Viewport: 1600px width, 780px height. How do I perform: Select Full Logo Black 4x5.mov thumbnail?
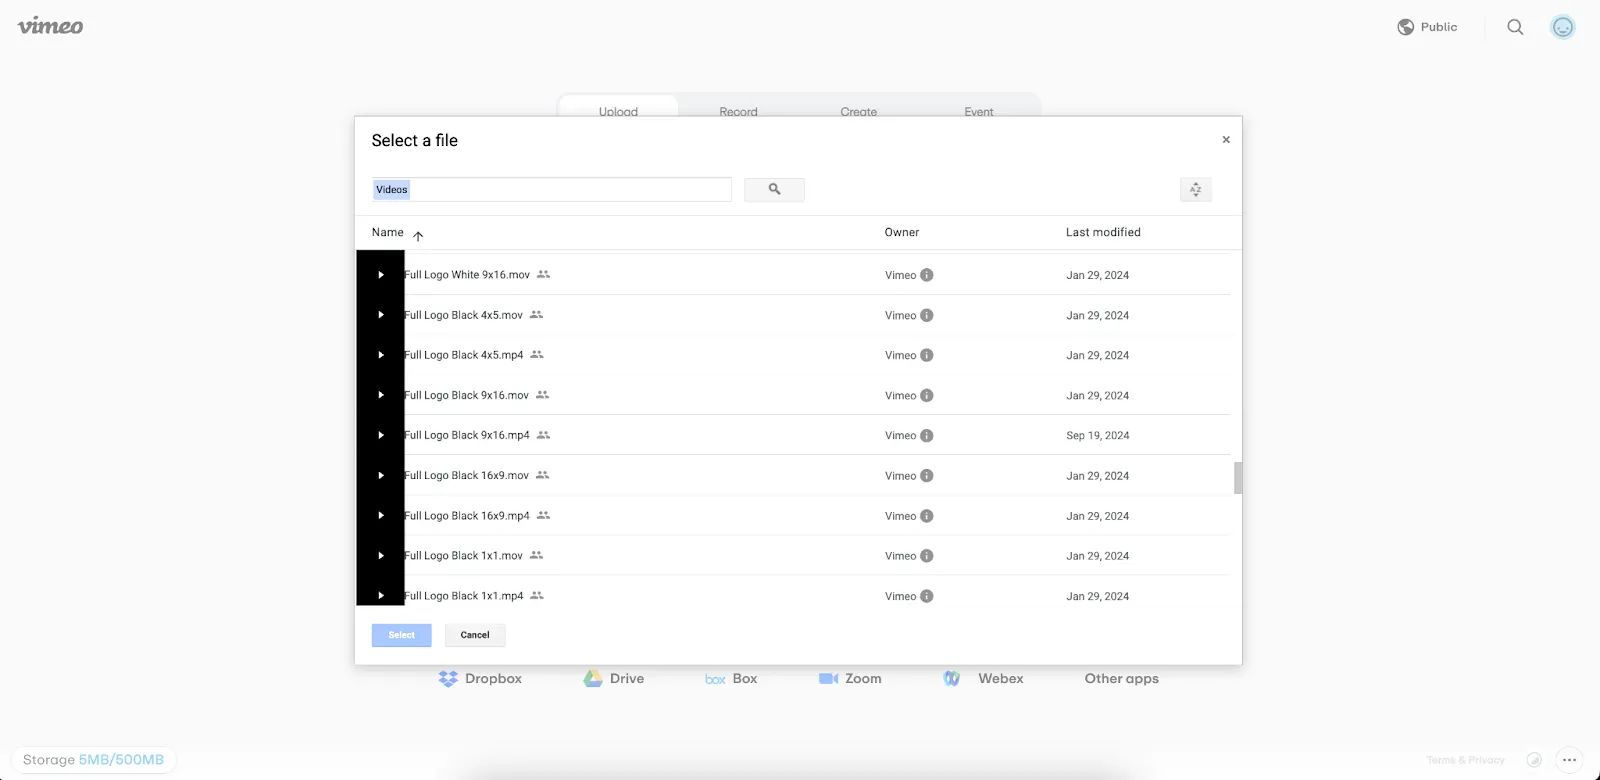click(x=380, y=315)
